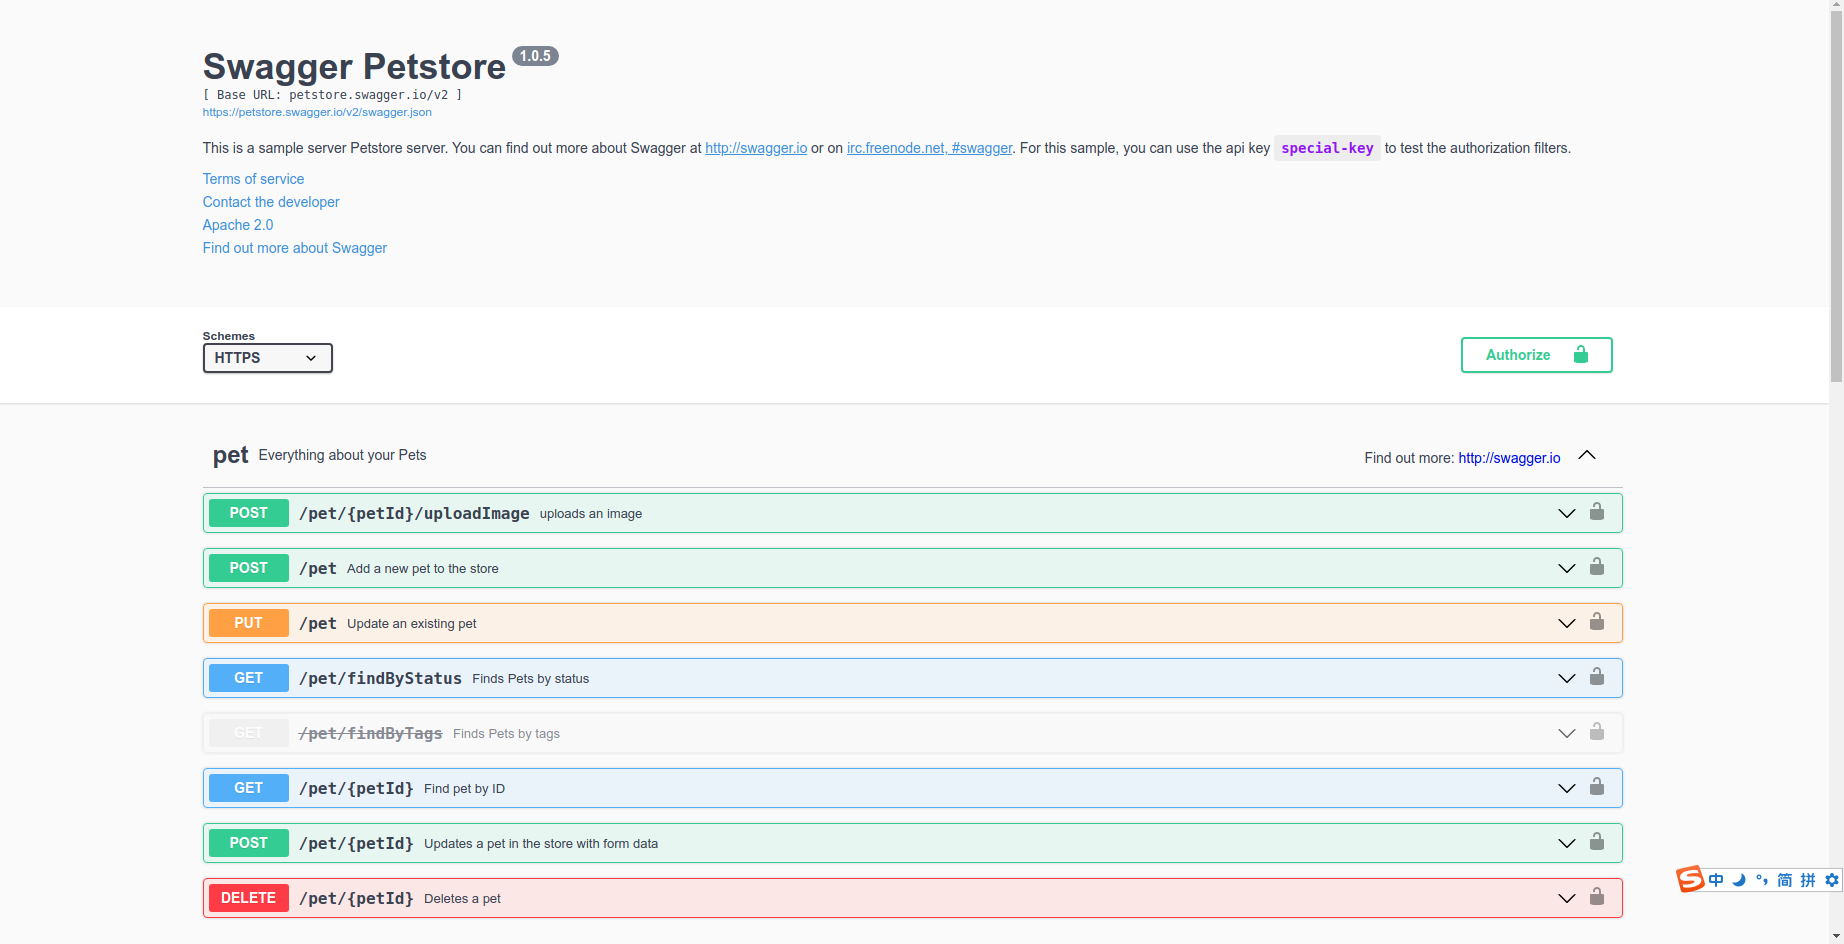Expand POST /pet Add a new pet chevron
The height and width of the screenshot is (944, 1844).
pyautogui.click(x=1567, y=569)
